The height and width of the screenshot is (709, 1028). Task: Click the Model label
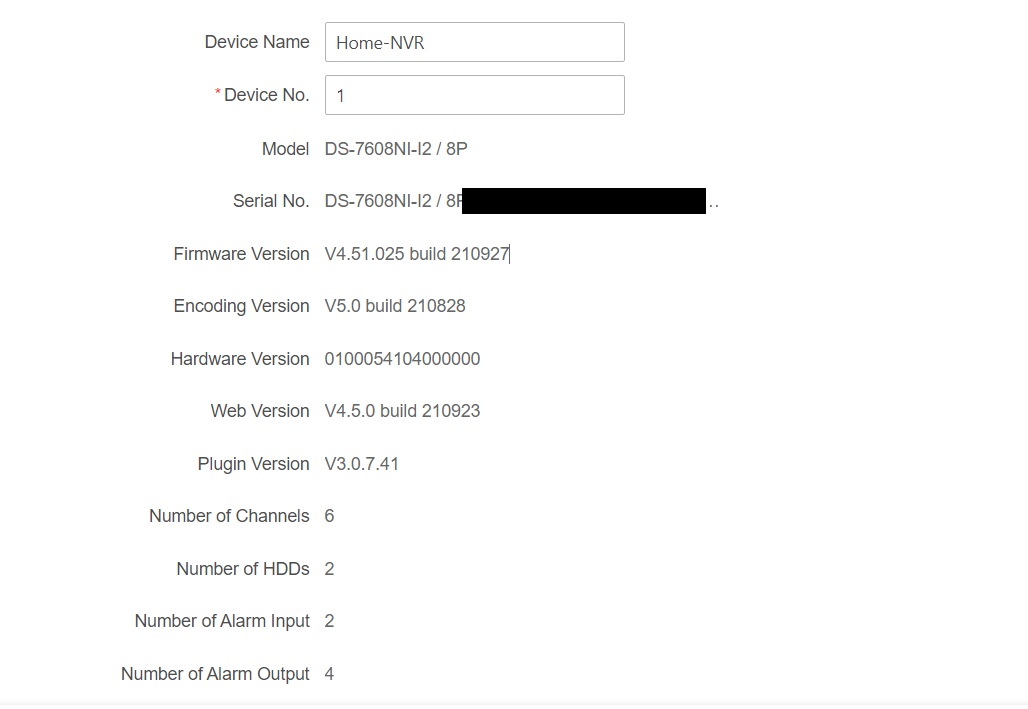point(285,149)
